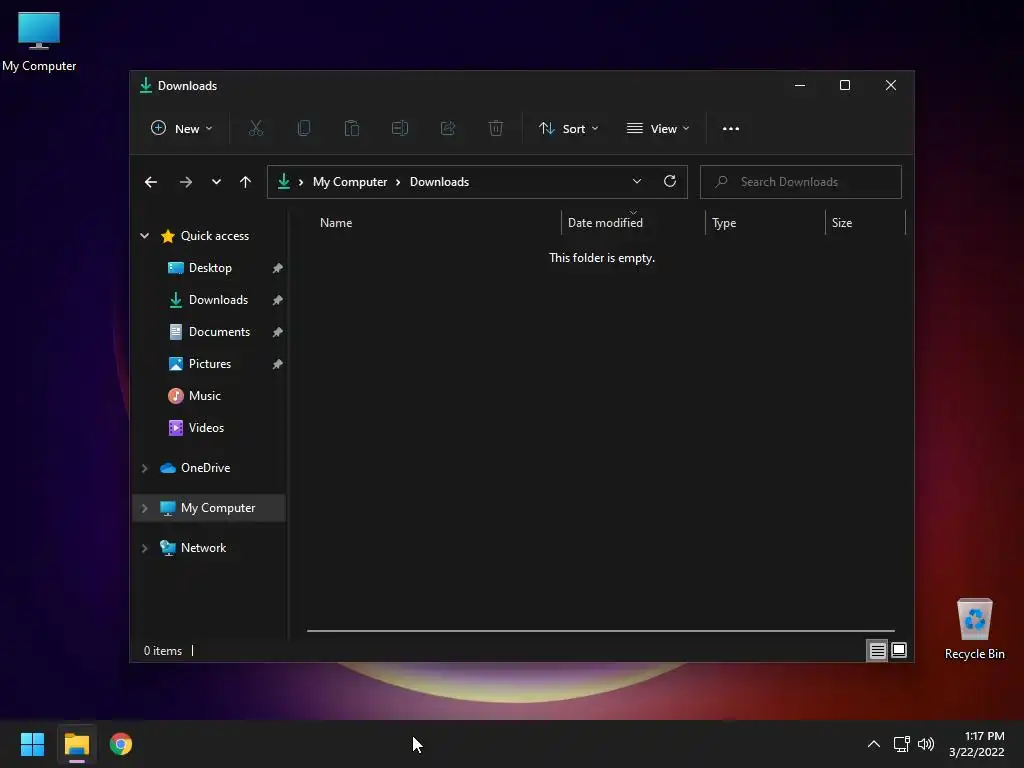Click My Computer breadcrumb in address bar
Screen dimensions: 1024x768
(350, 182)
